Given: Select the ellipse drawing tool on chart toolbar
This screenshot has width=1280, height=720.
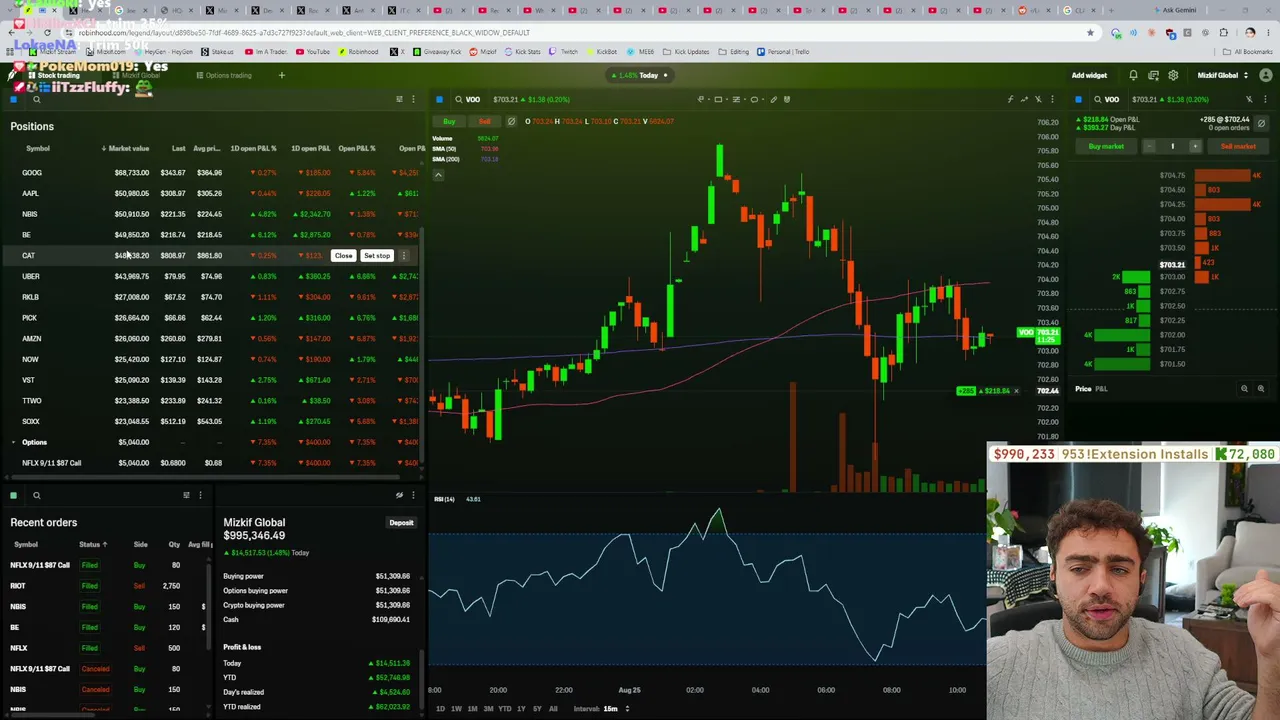Looking at the screenshot, I should pyautogui.click(x=754, y=99).
